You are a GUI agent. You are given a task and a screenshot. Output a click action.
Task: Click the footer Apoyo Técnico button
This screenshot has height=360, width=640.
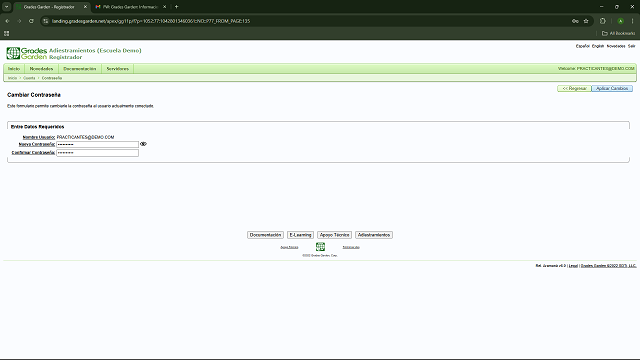(x=334, y=235)
